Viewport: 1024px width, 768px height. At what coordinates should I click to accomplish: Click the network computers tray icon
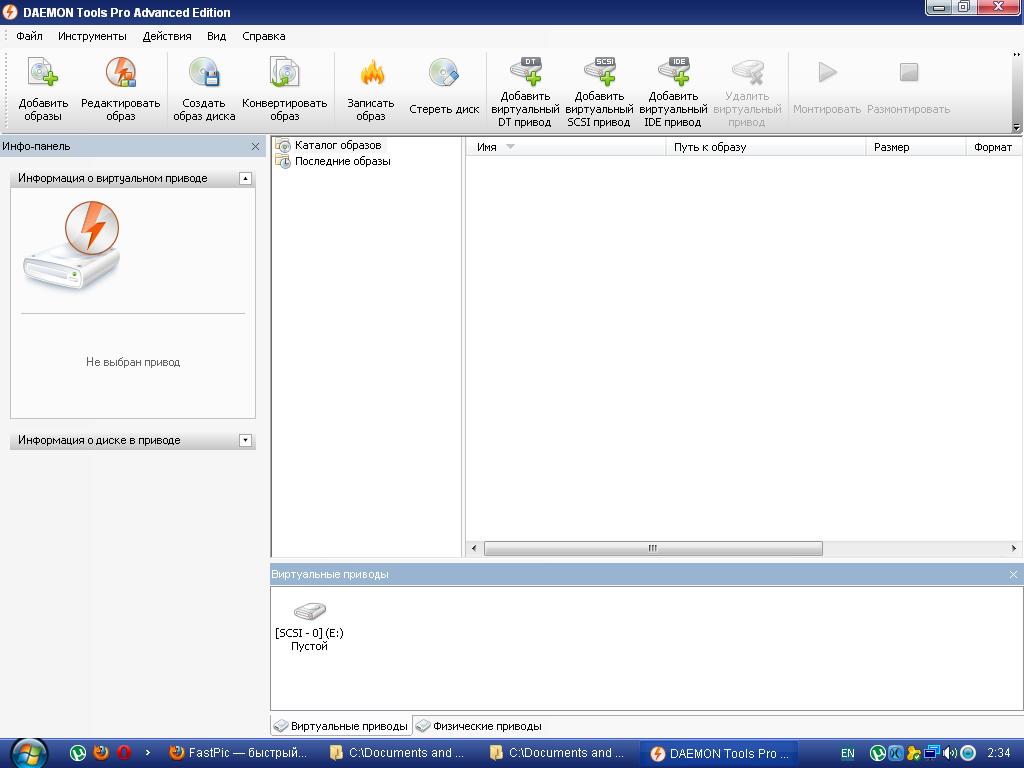pyautogui.click(x=932, y=753)
